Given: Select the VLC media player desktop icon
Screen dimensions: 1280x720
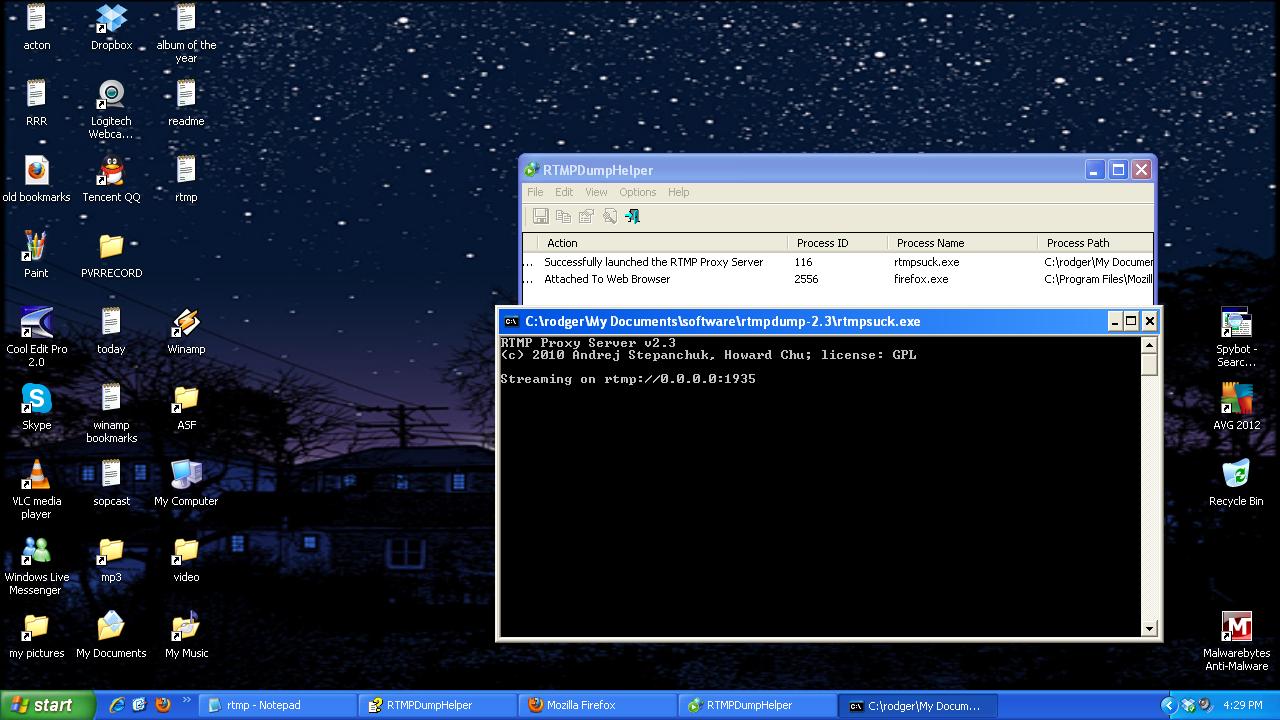Looking at the screenshot, I should point(36,474).
